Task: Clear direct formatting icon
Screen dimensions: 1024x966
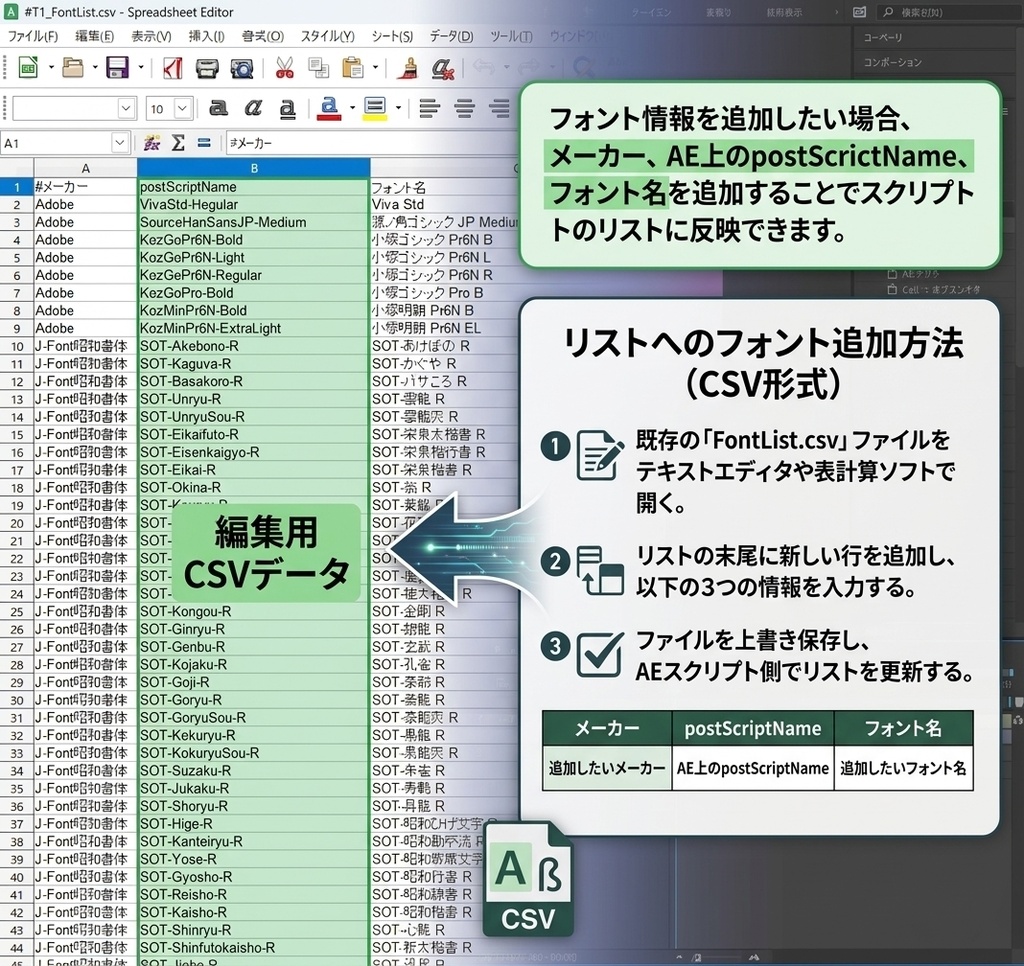Action: tap(443, 68)
